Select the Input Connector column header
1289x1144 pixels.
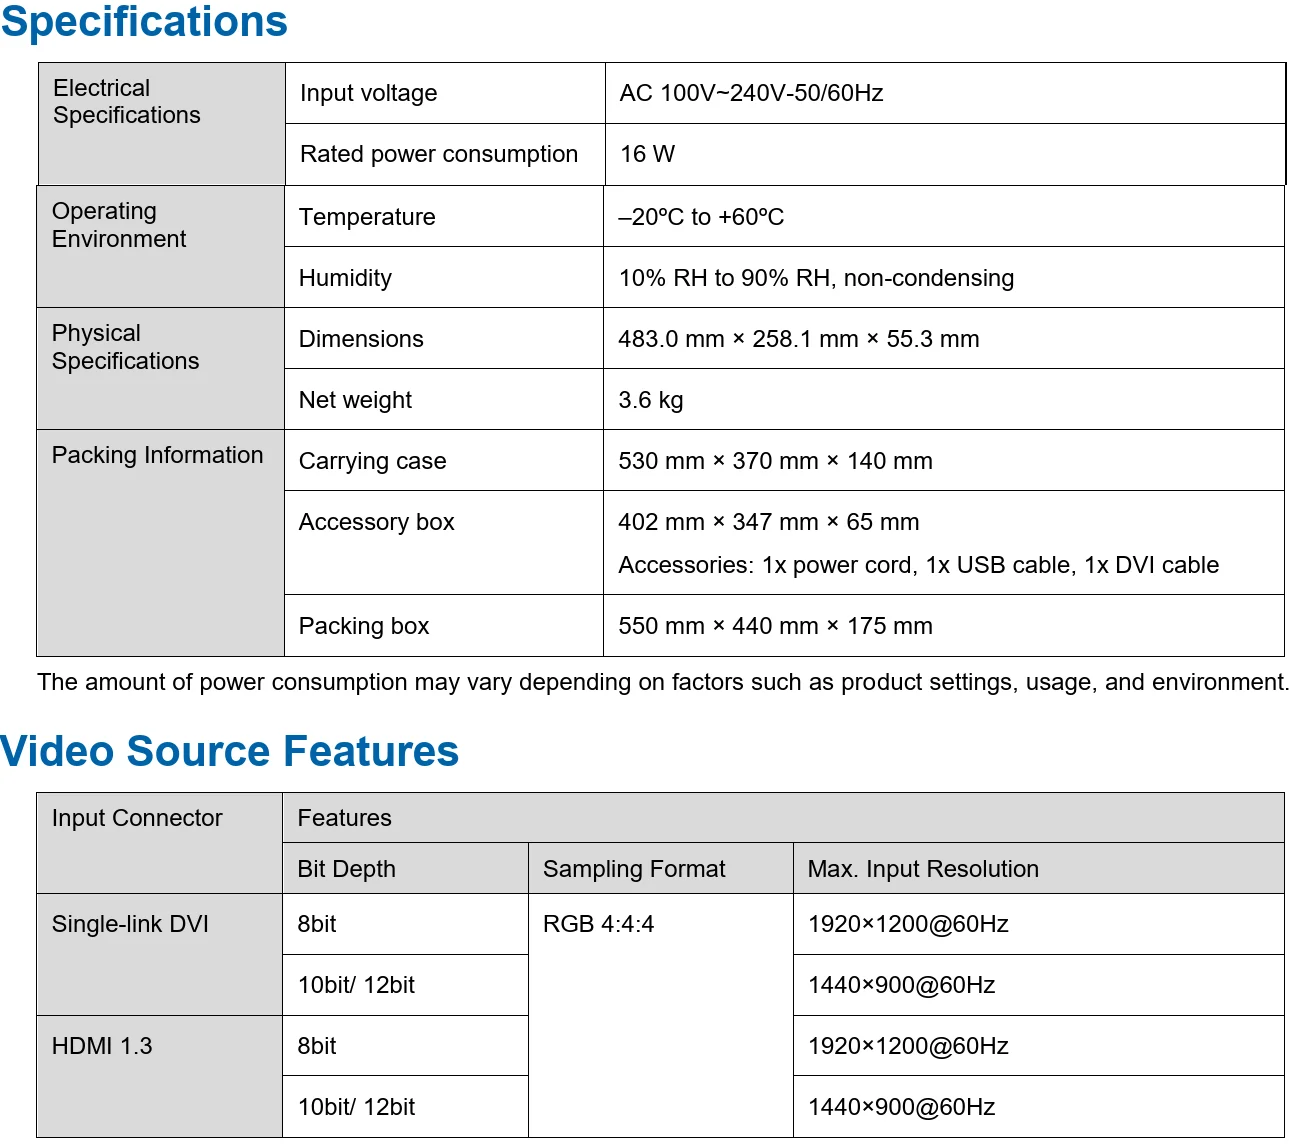click(x=136, y=818)
